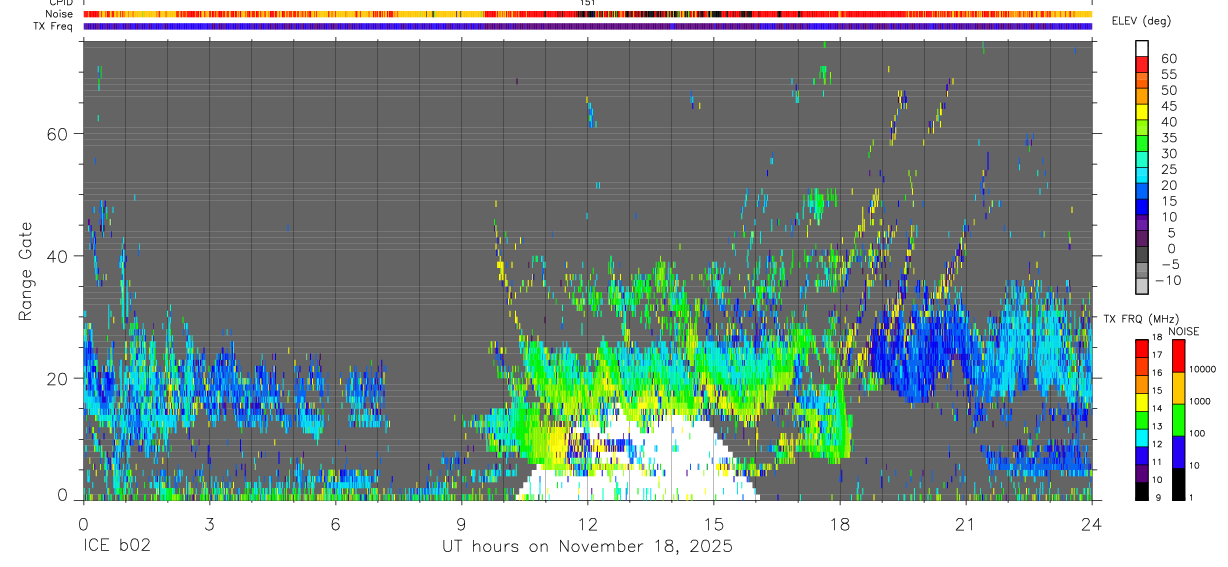The height and width of the screenshot is (567, 1228).
Task: Click the '30' label on ELEV colorbar
Action: coord(1168,154)
